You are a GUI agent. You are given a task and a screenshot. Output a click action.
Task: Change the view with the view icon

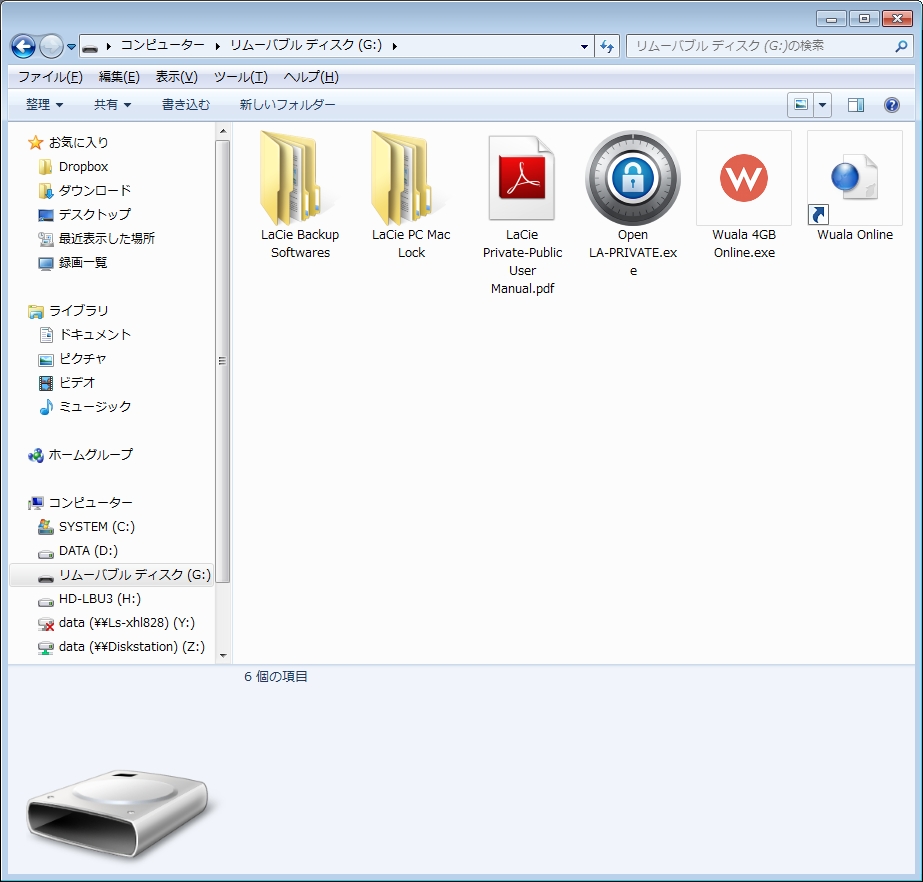coord(801,105)
